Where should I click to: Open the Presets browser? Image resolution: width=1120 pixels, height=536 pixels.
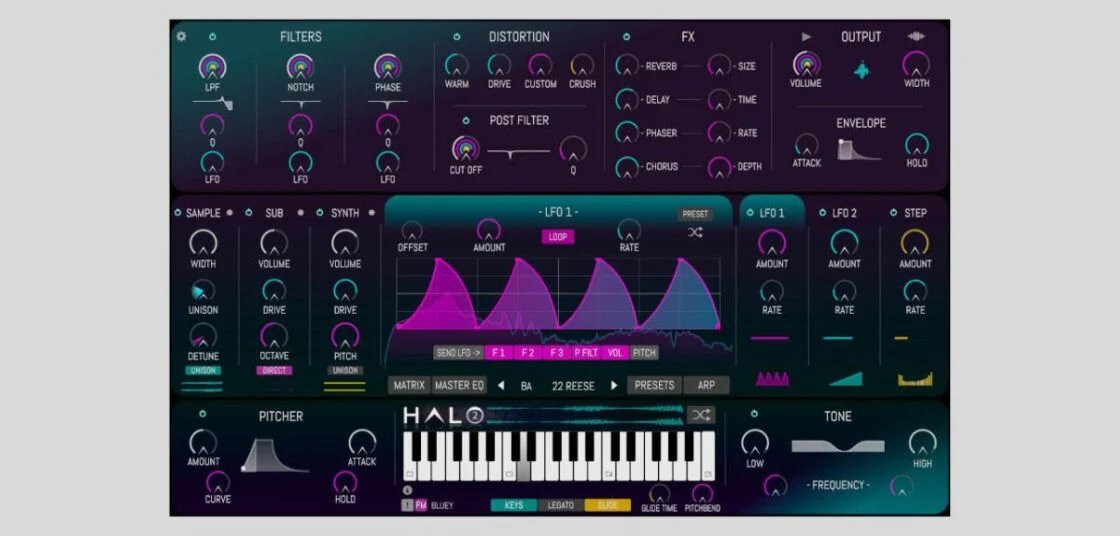pos(654,385)
